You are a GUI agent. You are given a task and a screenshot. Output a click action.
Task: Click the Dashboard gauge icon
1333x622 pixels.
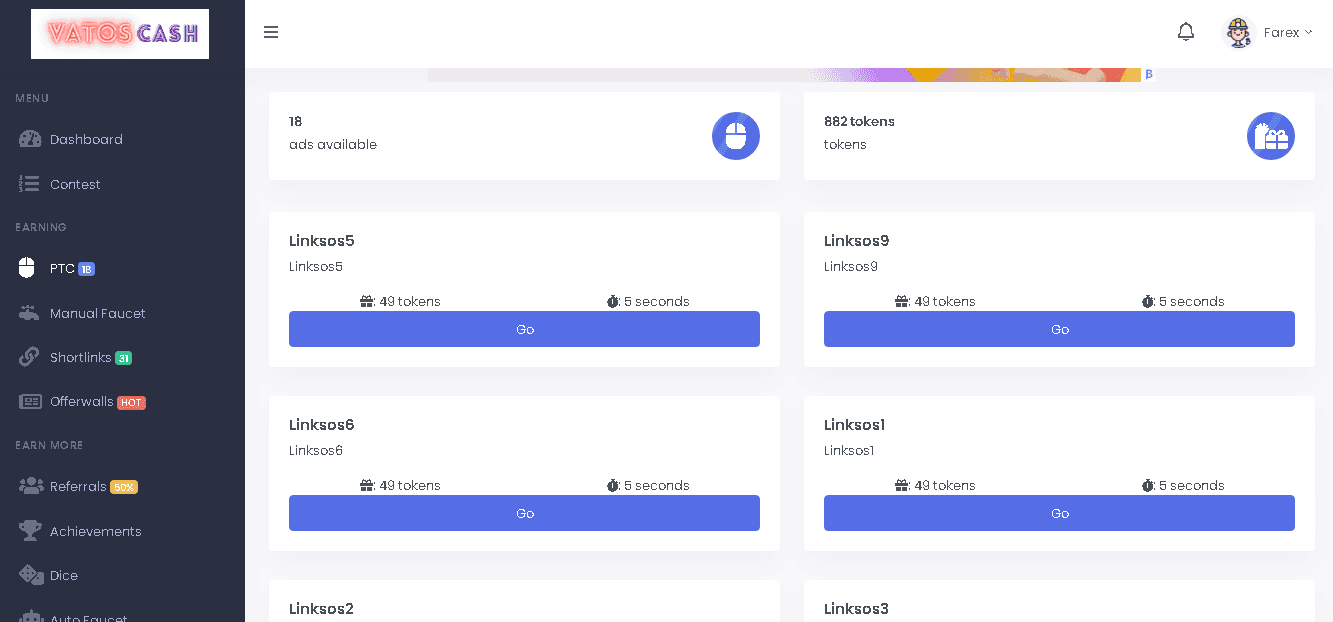(x=30, y=140)
